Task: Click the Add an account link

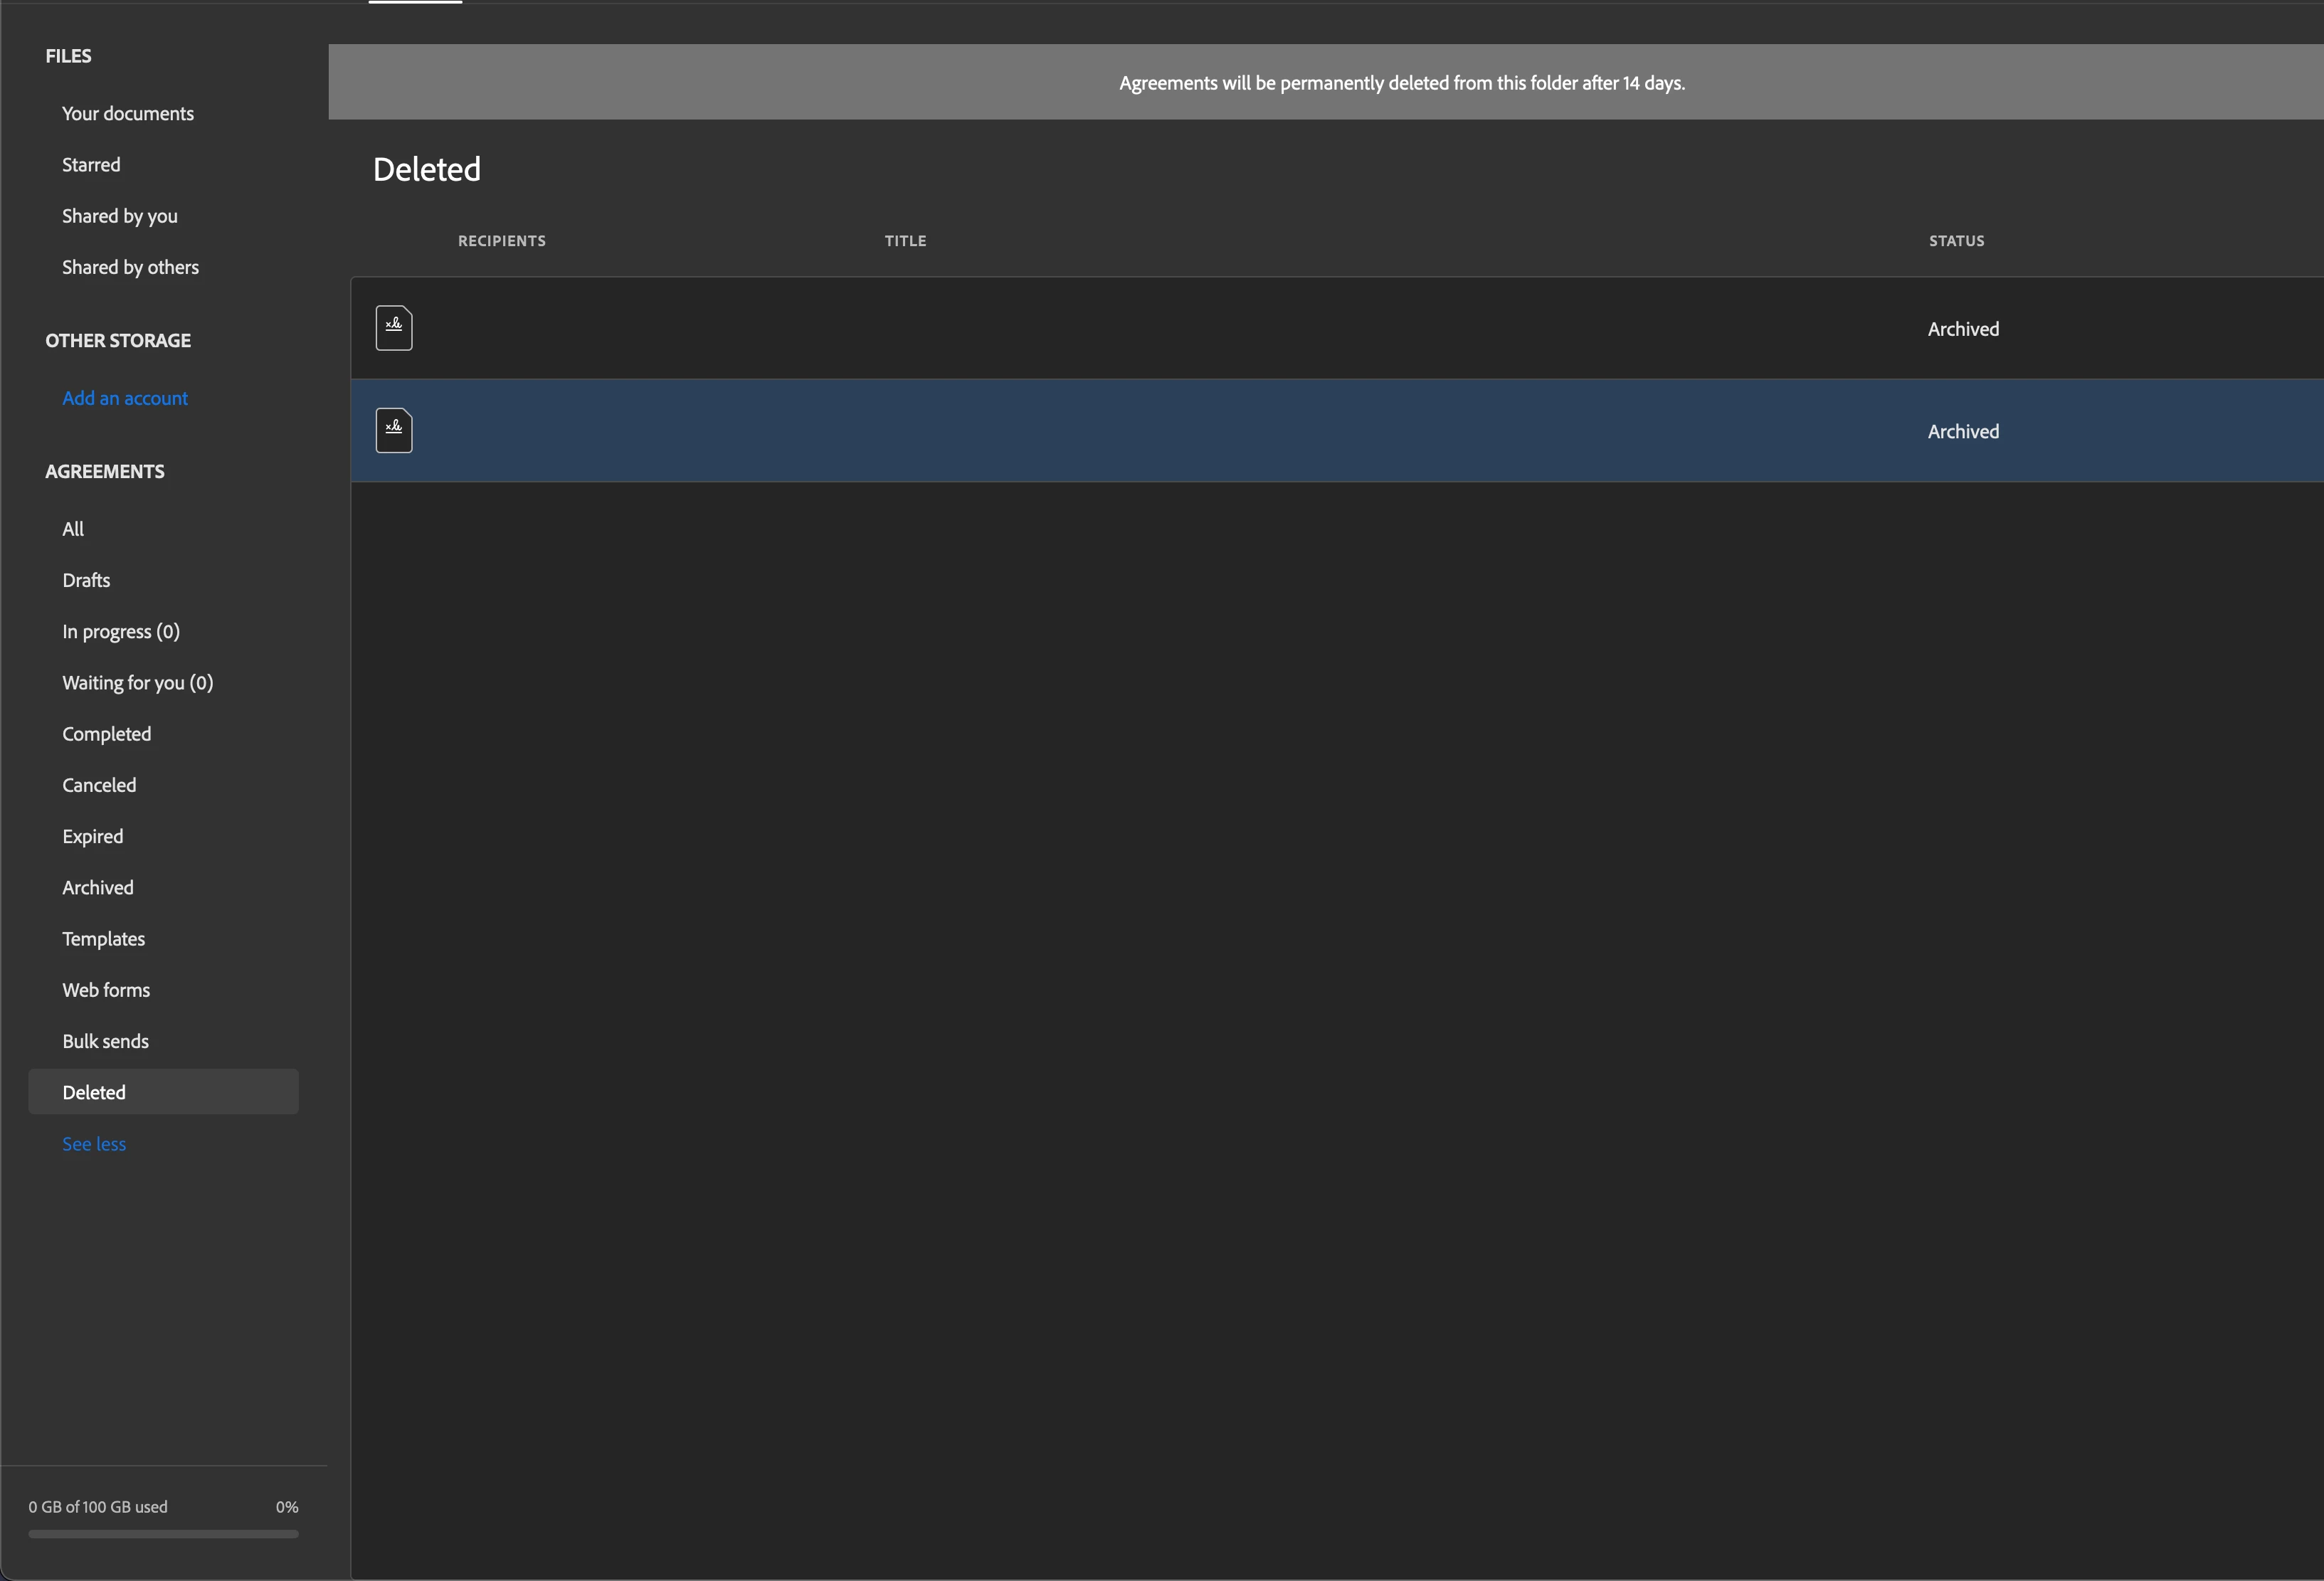Action: 125,398
